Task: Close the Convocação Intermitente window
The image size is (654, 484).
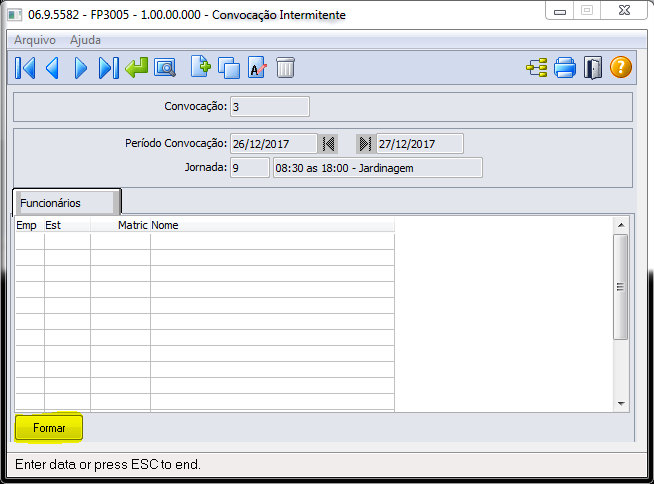Action: [x=624, y=10]
